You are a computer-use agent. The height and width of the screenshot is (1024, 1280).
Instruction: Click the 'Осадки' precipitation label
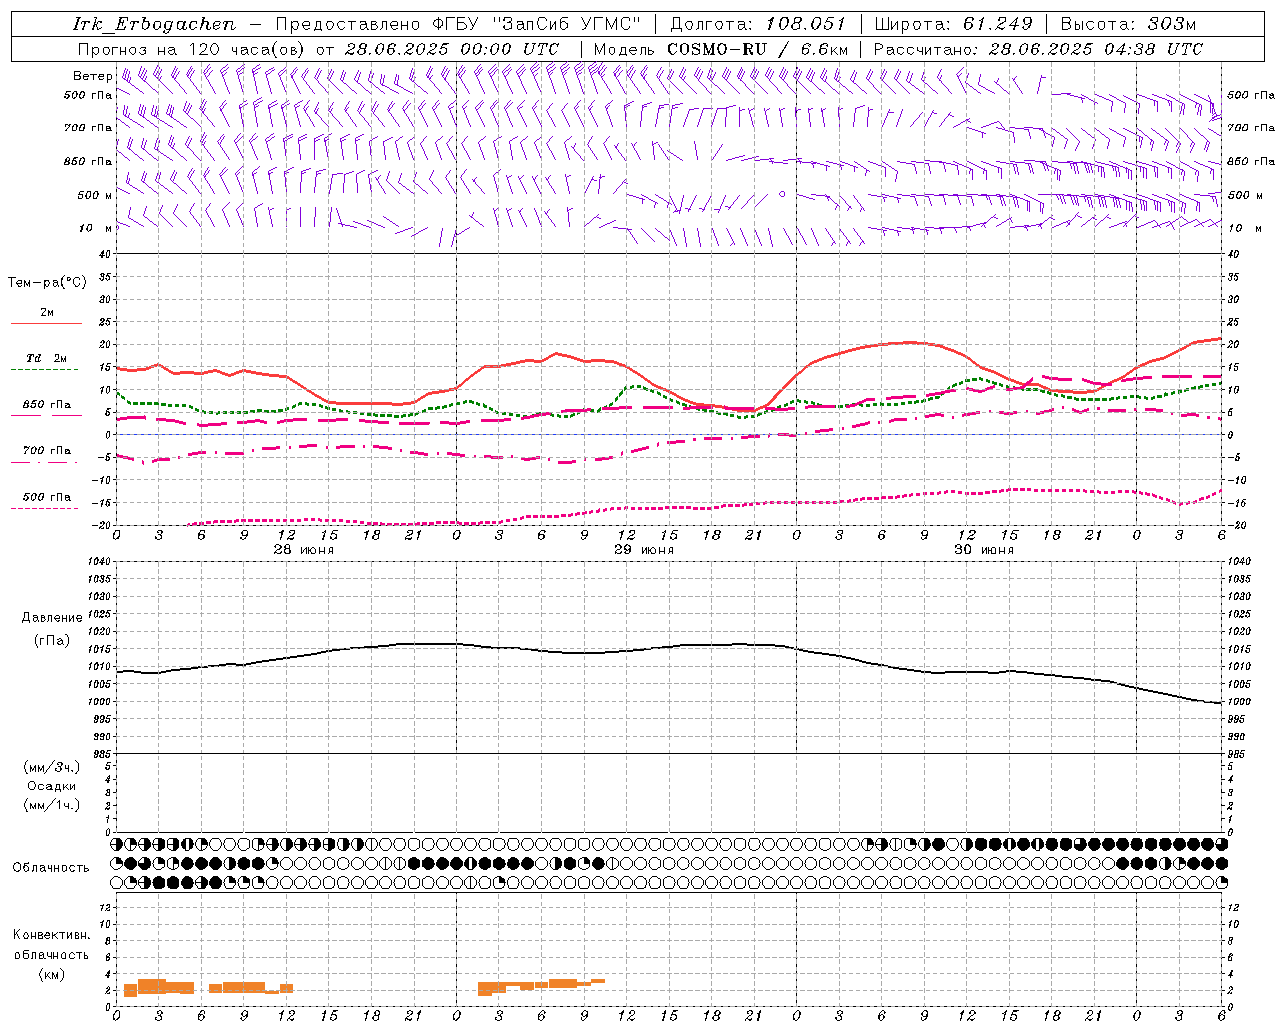click(x=52, y=786)
